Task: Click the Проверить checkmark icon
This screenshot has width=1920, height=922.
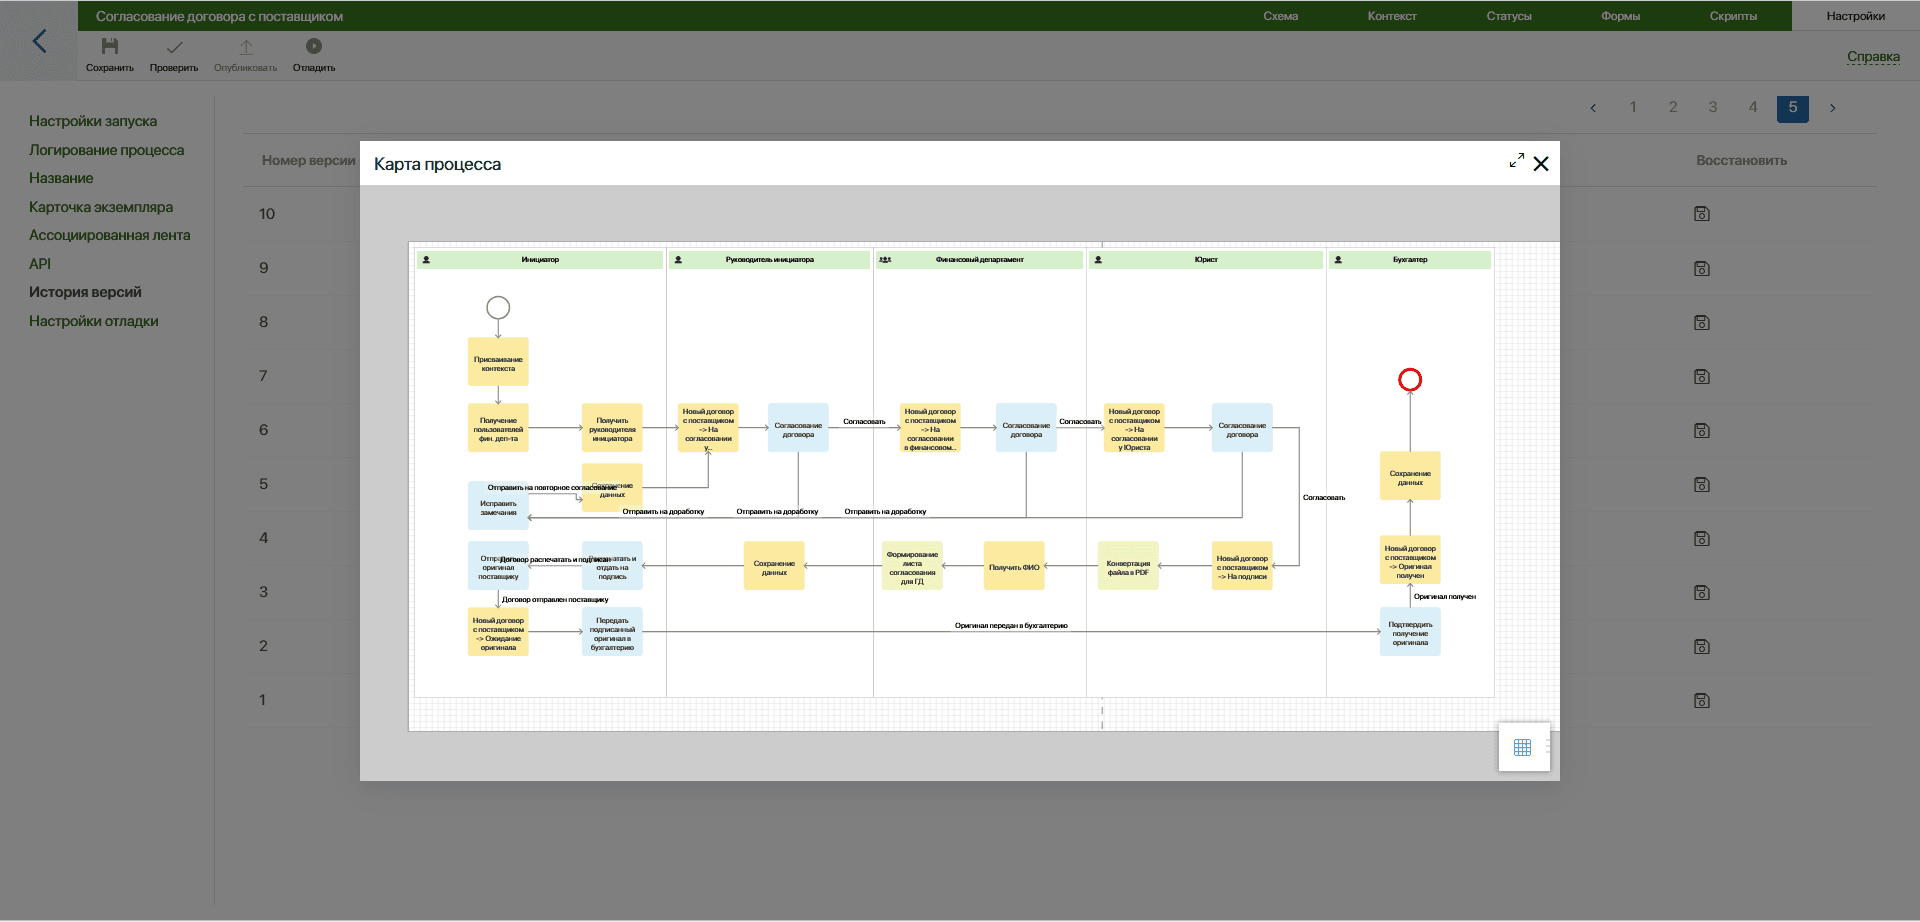Action: click(x=174, y=47)
